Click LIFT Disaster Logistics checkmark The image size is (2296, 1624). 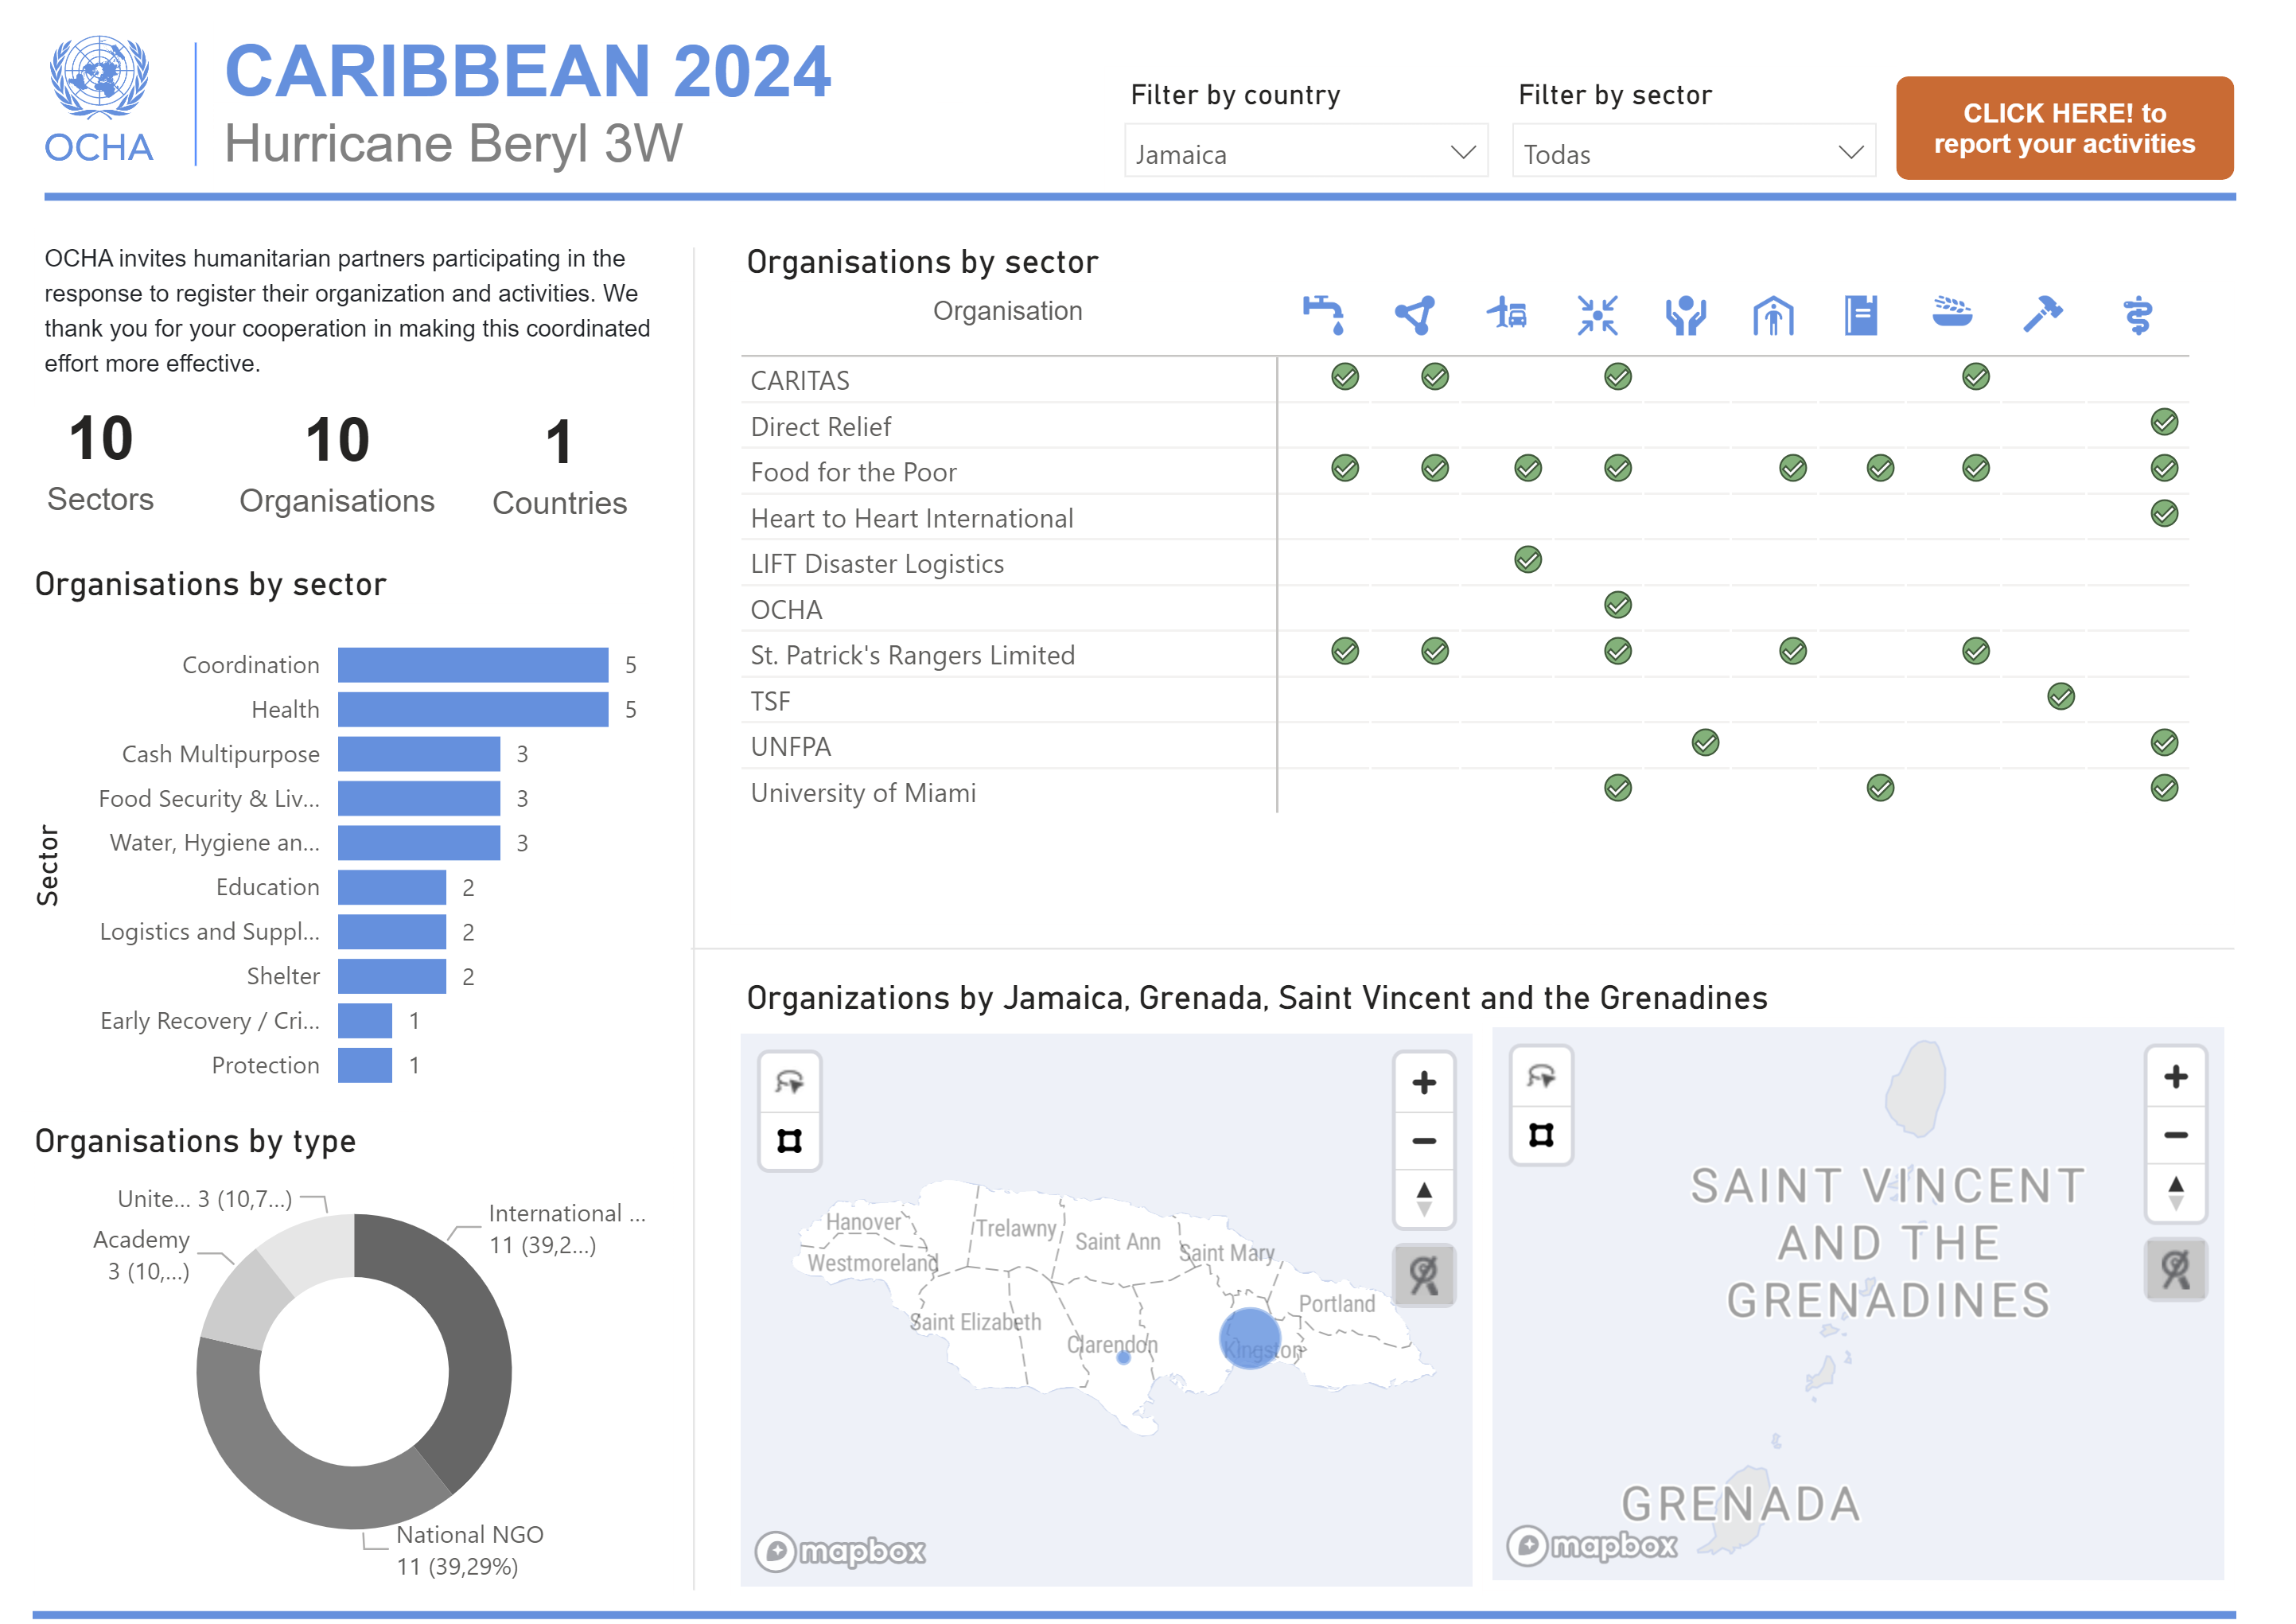tap(1527, 559)
